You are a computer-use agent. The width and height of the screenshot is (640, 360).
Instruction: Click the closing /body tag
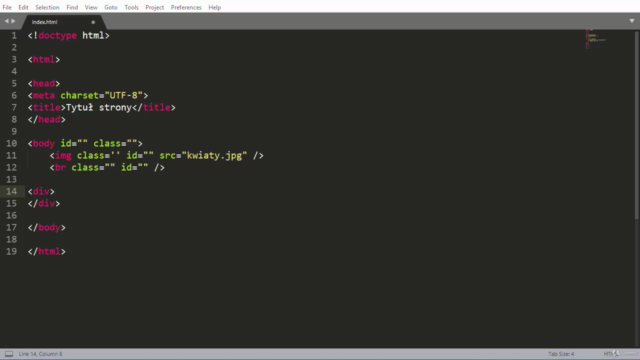tap(47, 227)
